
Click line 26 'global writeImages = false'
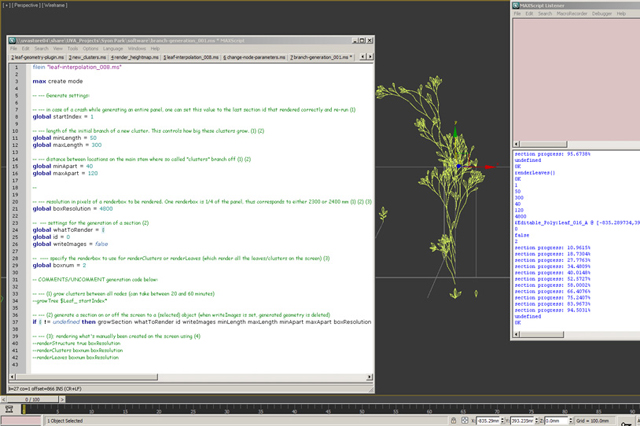pyautogui.click(x=70, y=244)
